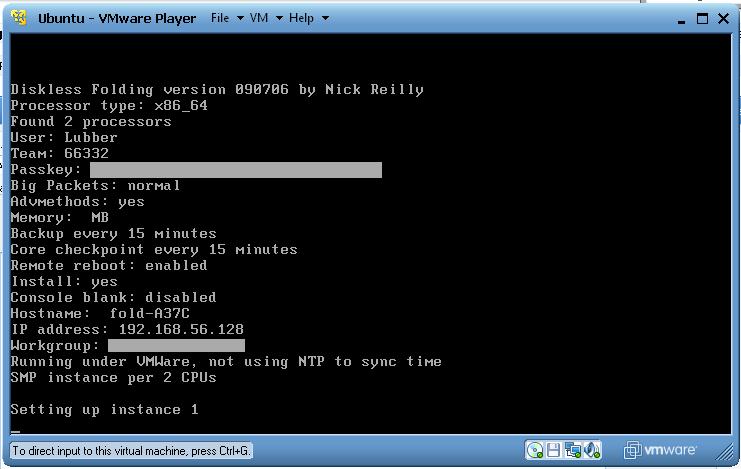Click the 'Passkey:' label
Viewport: 741px width, 469px height.
point(46,170)
